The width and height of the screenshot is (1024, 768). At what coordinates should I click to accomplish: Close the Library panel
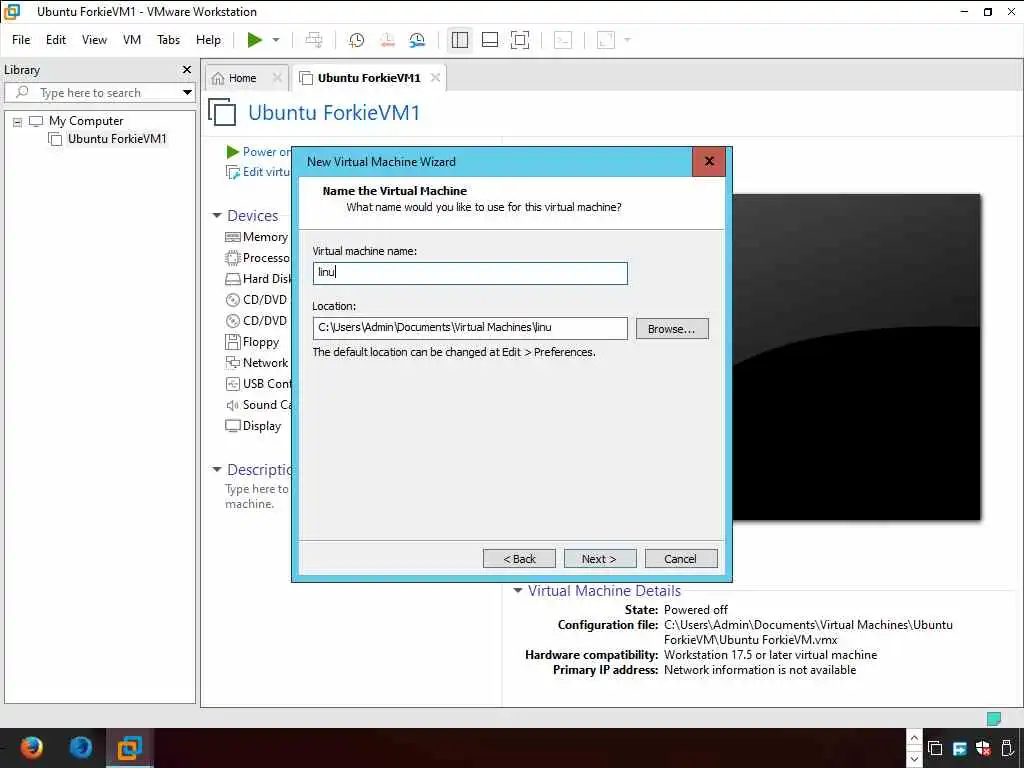coord(187,69)
